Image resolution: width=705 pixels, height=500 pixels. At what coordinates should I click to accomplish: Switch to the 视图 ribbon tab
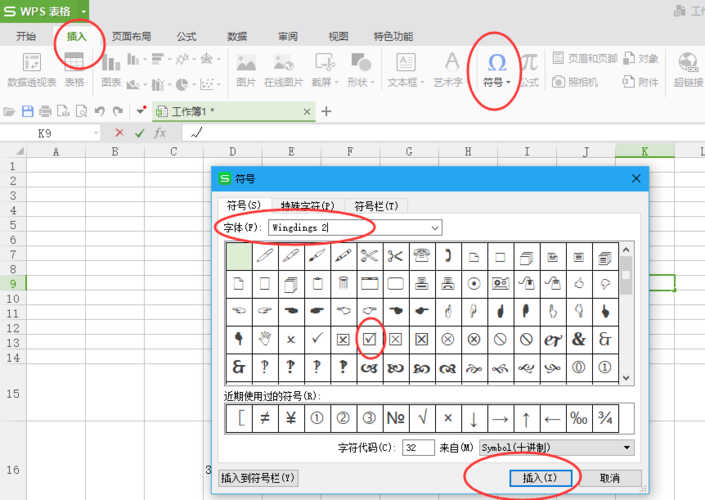tap(338, 36)
